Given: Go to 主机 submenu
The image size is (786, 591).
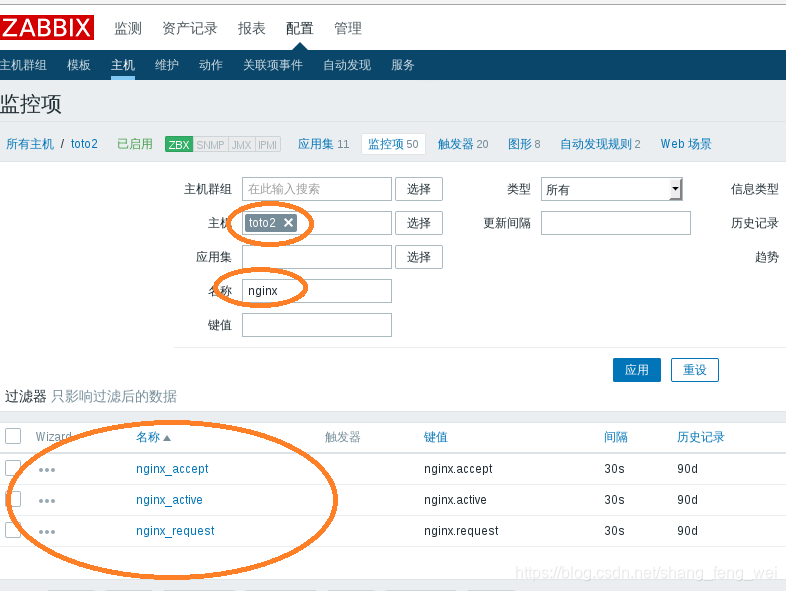Looking at the screenshot, I should tap(123, 65).
